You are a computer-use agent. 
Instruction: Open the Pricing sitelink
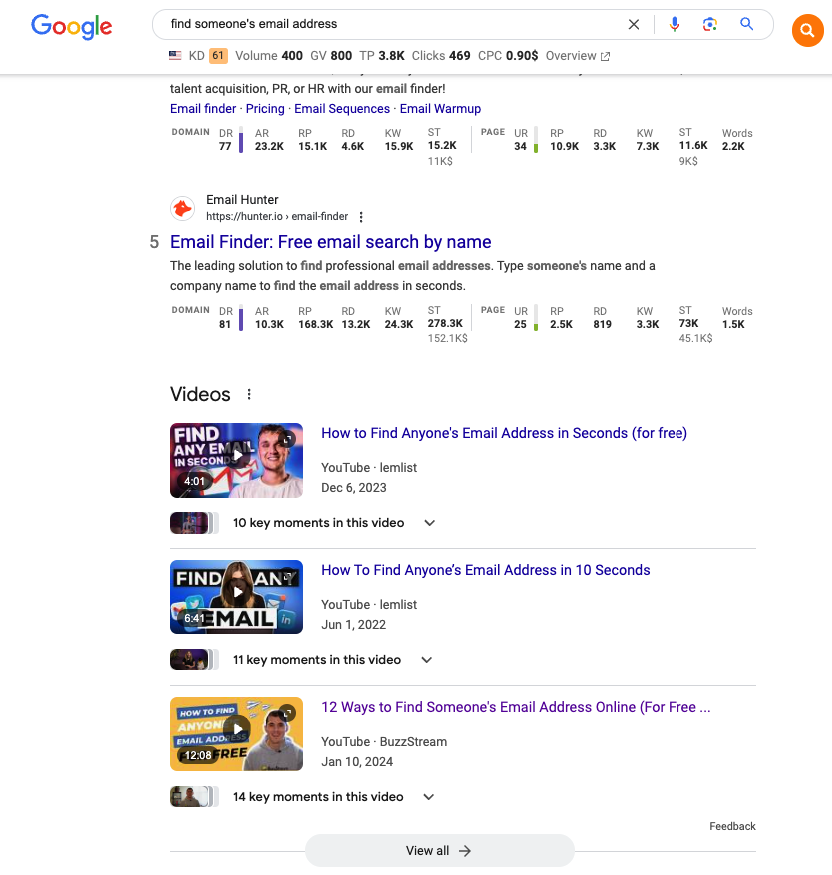click(x=265, y=109)
